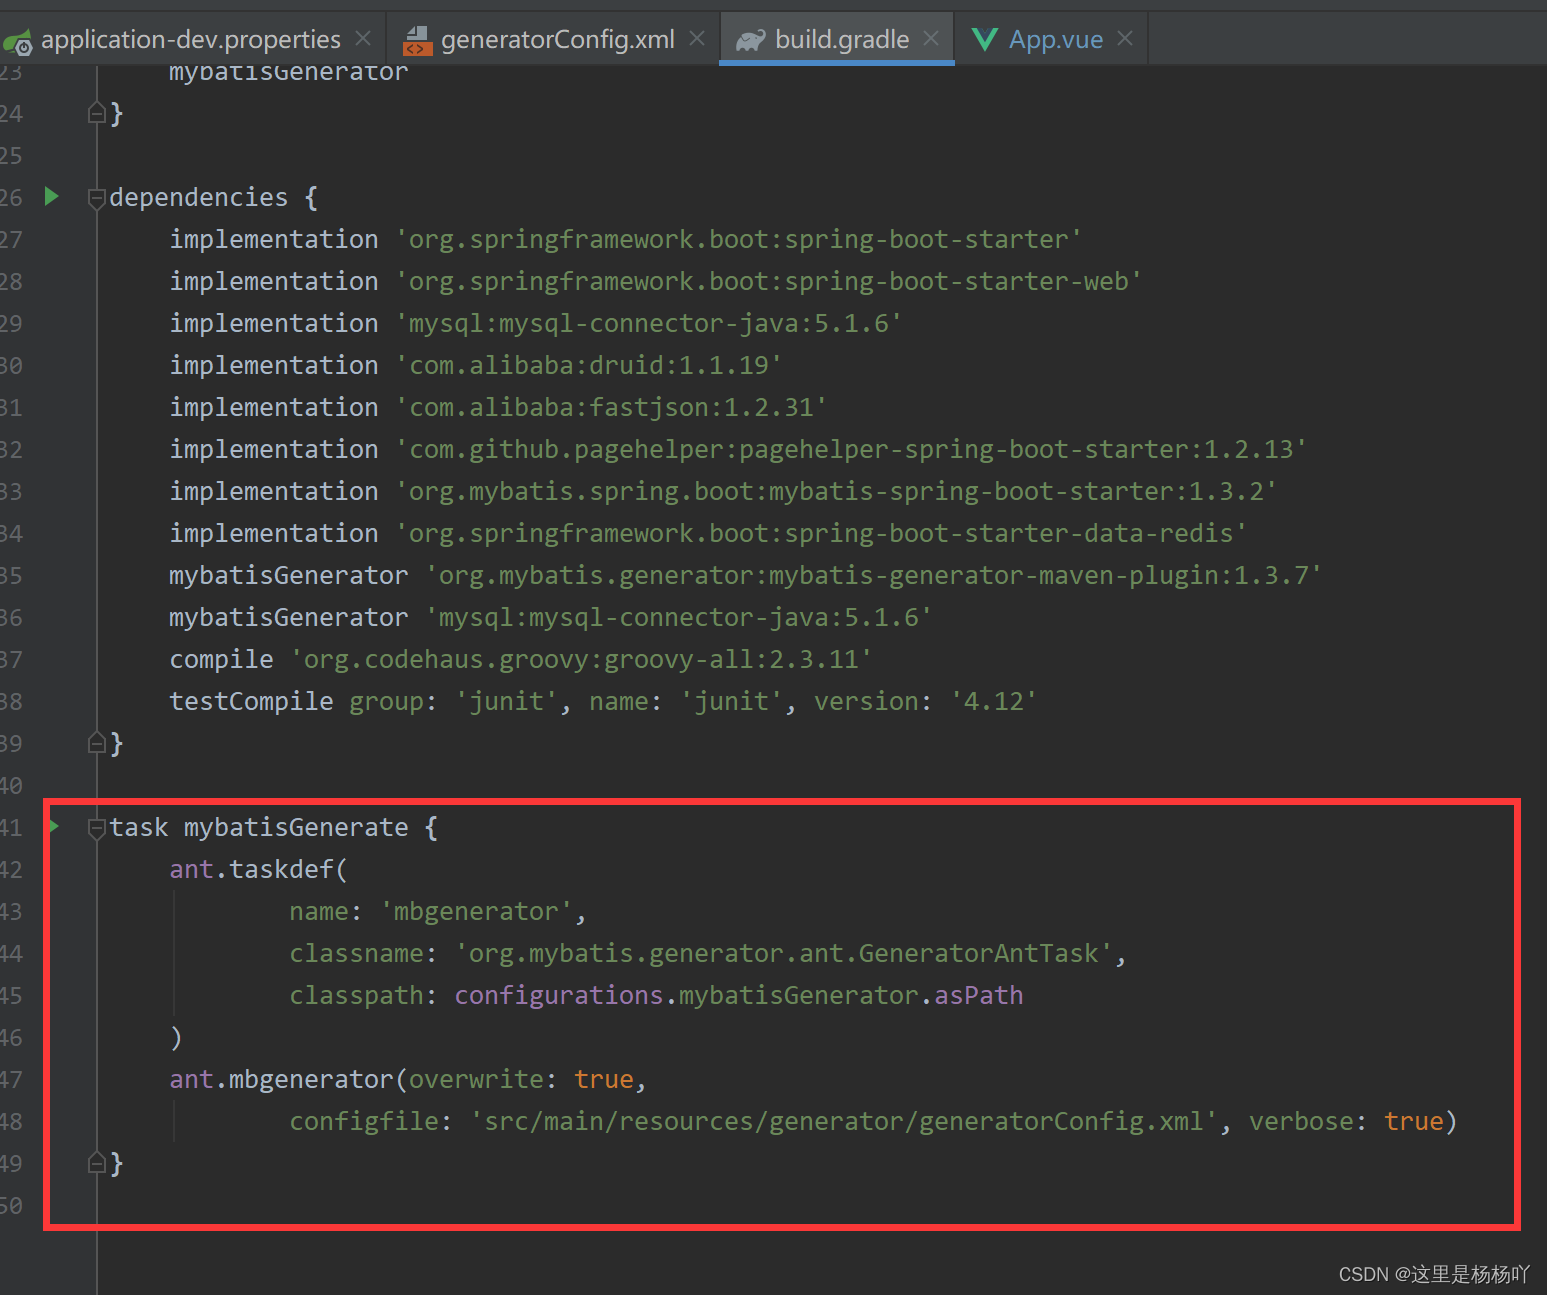Click the 'mbgenerator' name string

tap(476, 911)
